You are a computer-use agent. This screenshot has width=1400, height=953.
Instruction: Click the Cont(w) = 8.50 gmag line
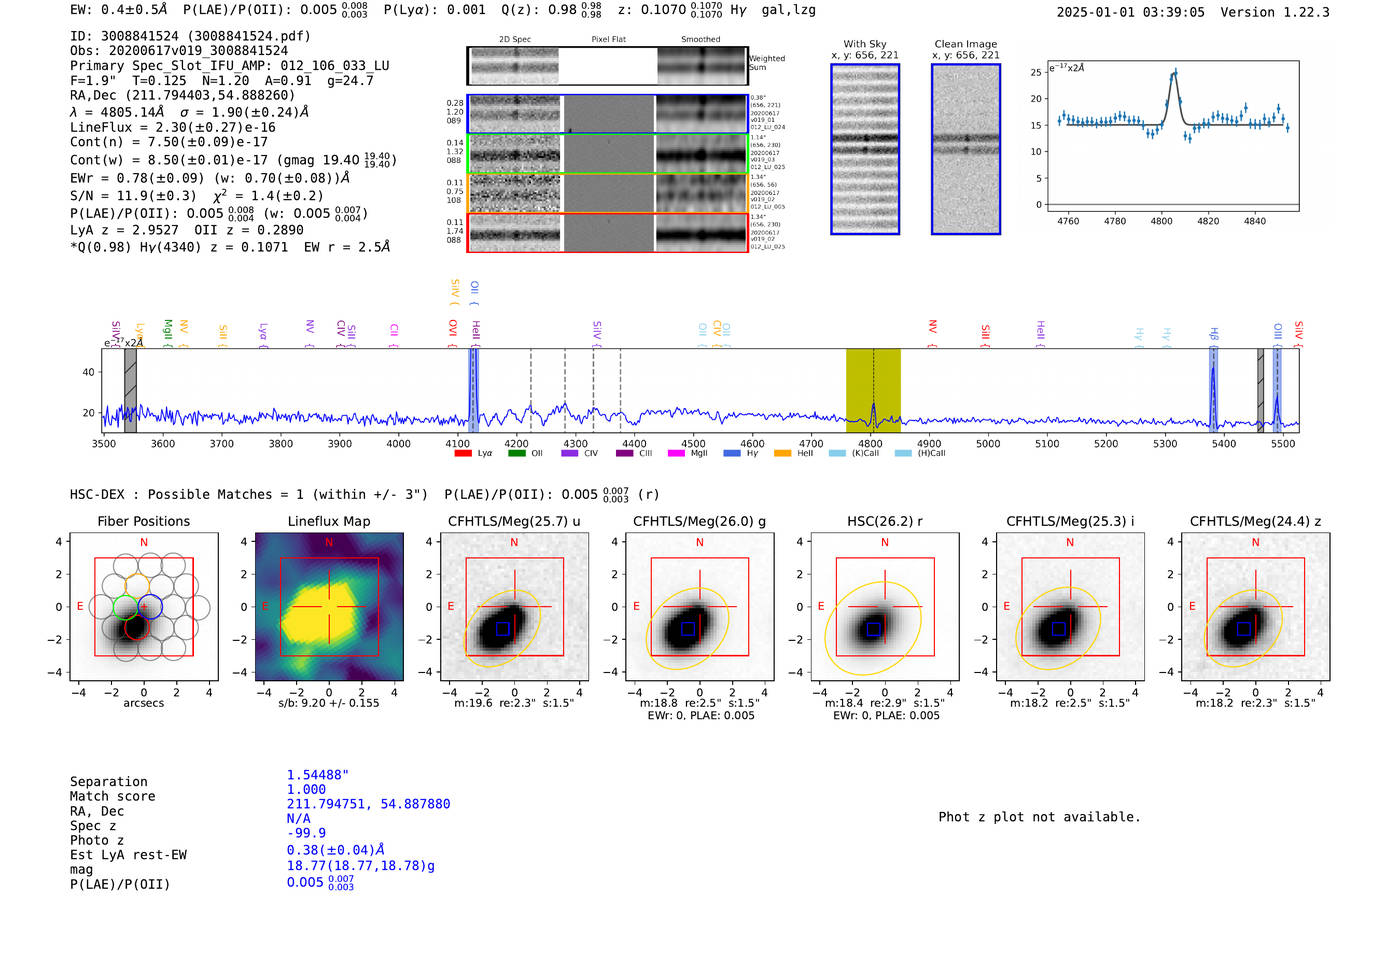coord(233,160)
